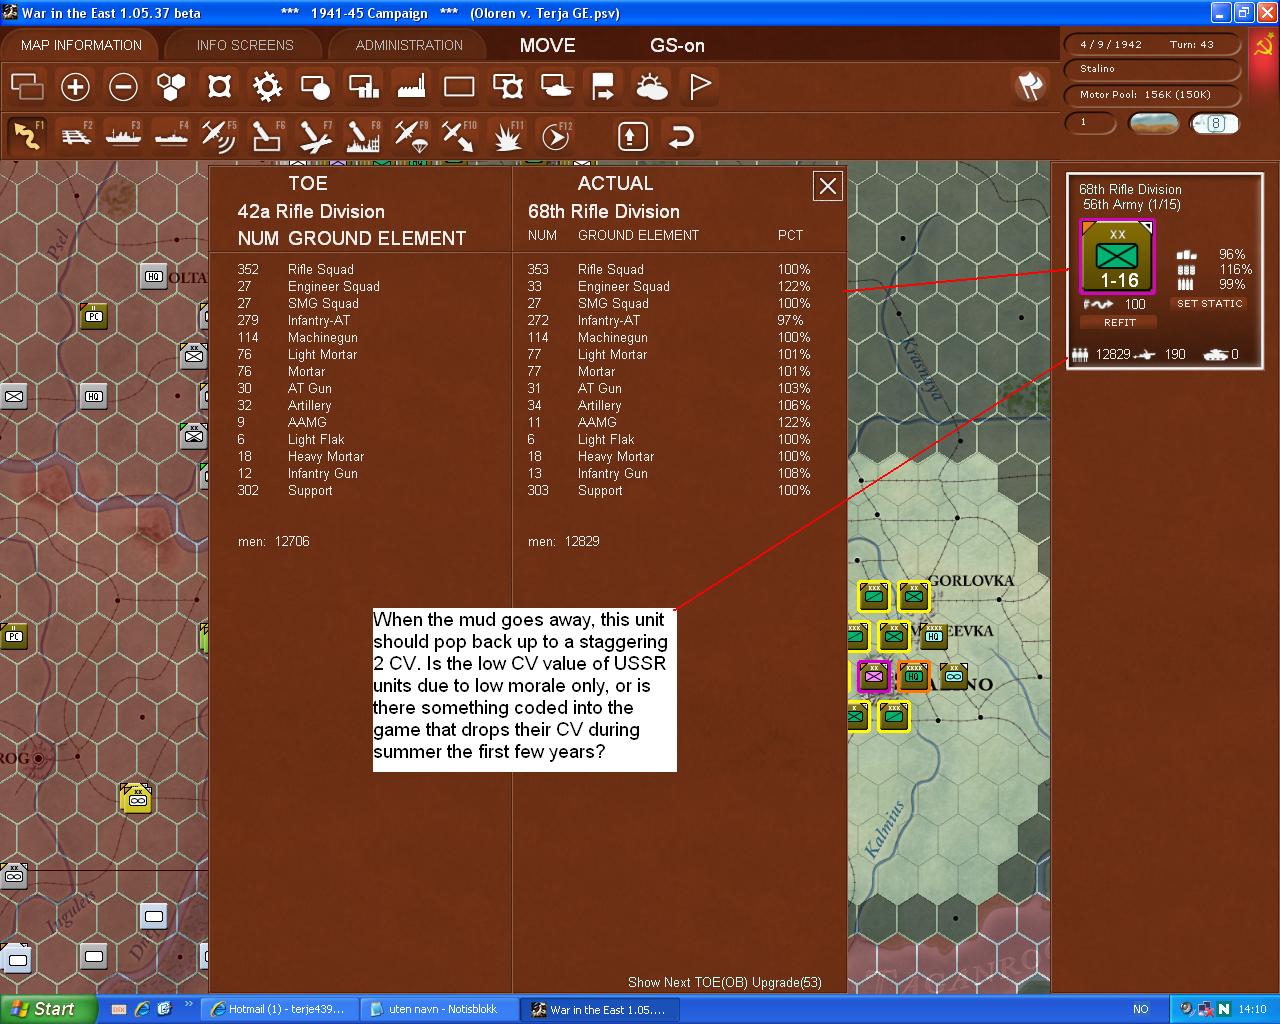Click the GS-on ground support toggle
The width and height of the screenshot is (1280, 1024).
[x=677, y=45]
